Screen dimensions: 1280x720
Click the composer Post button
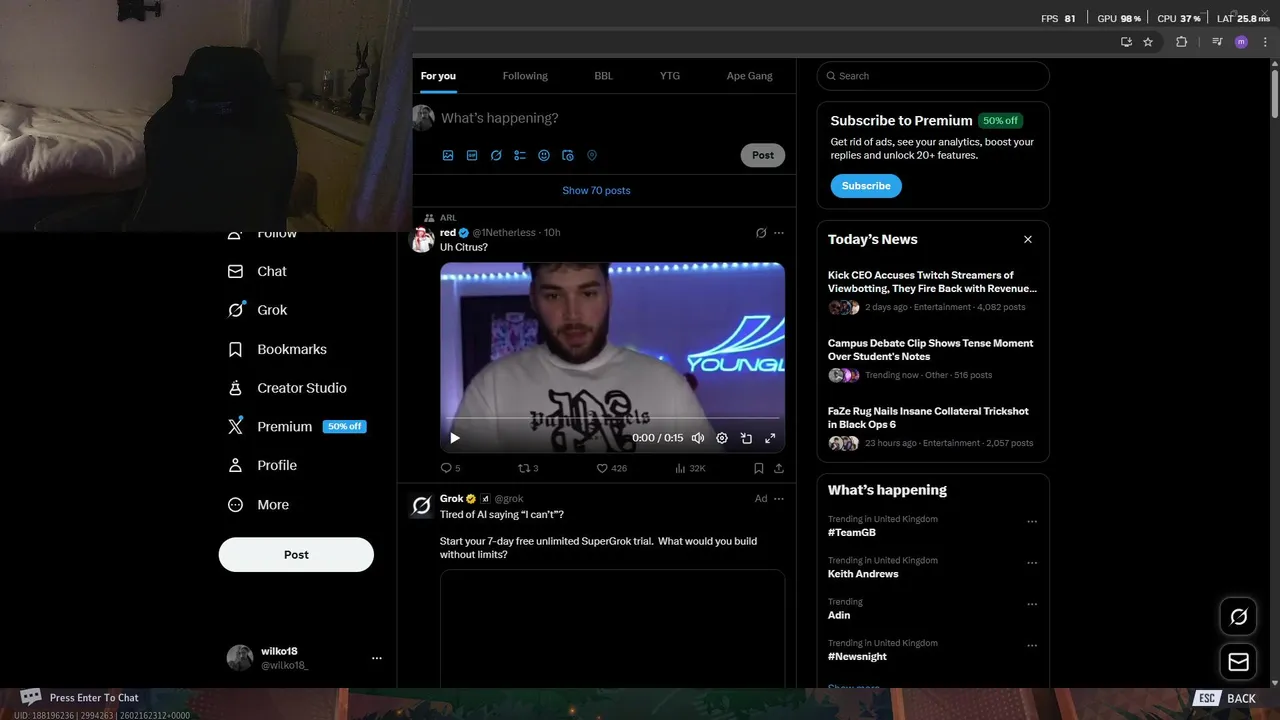(x=763, y=155)
